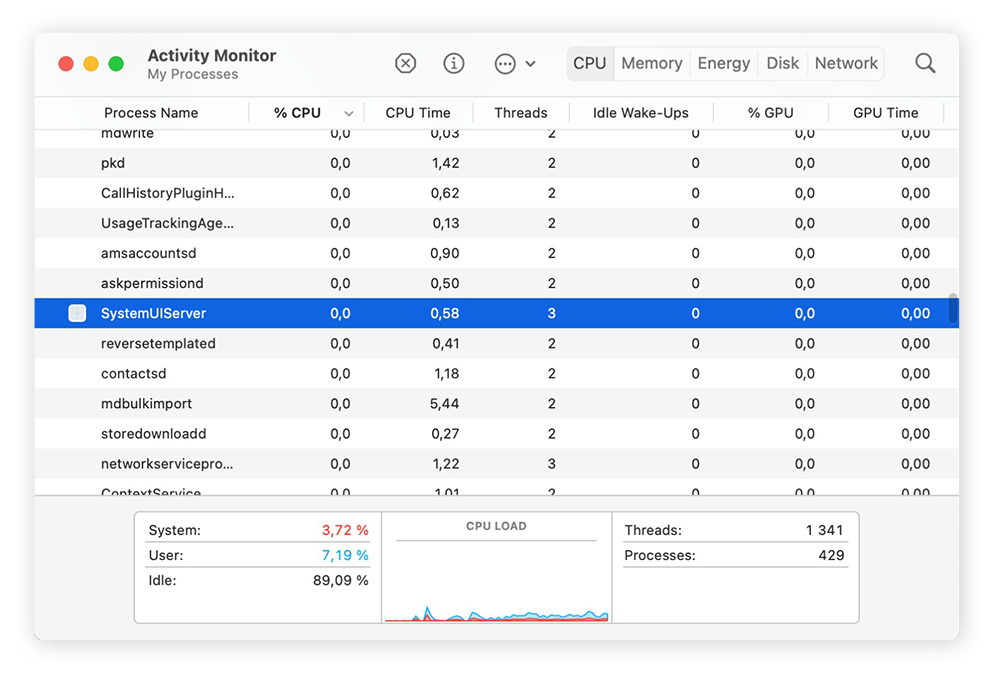Click the My Processes subtitle

[x=193, y=74]
